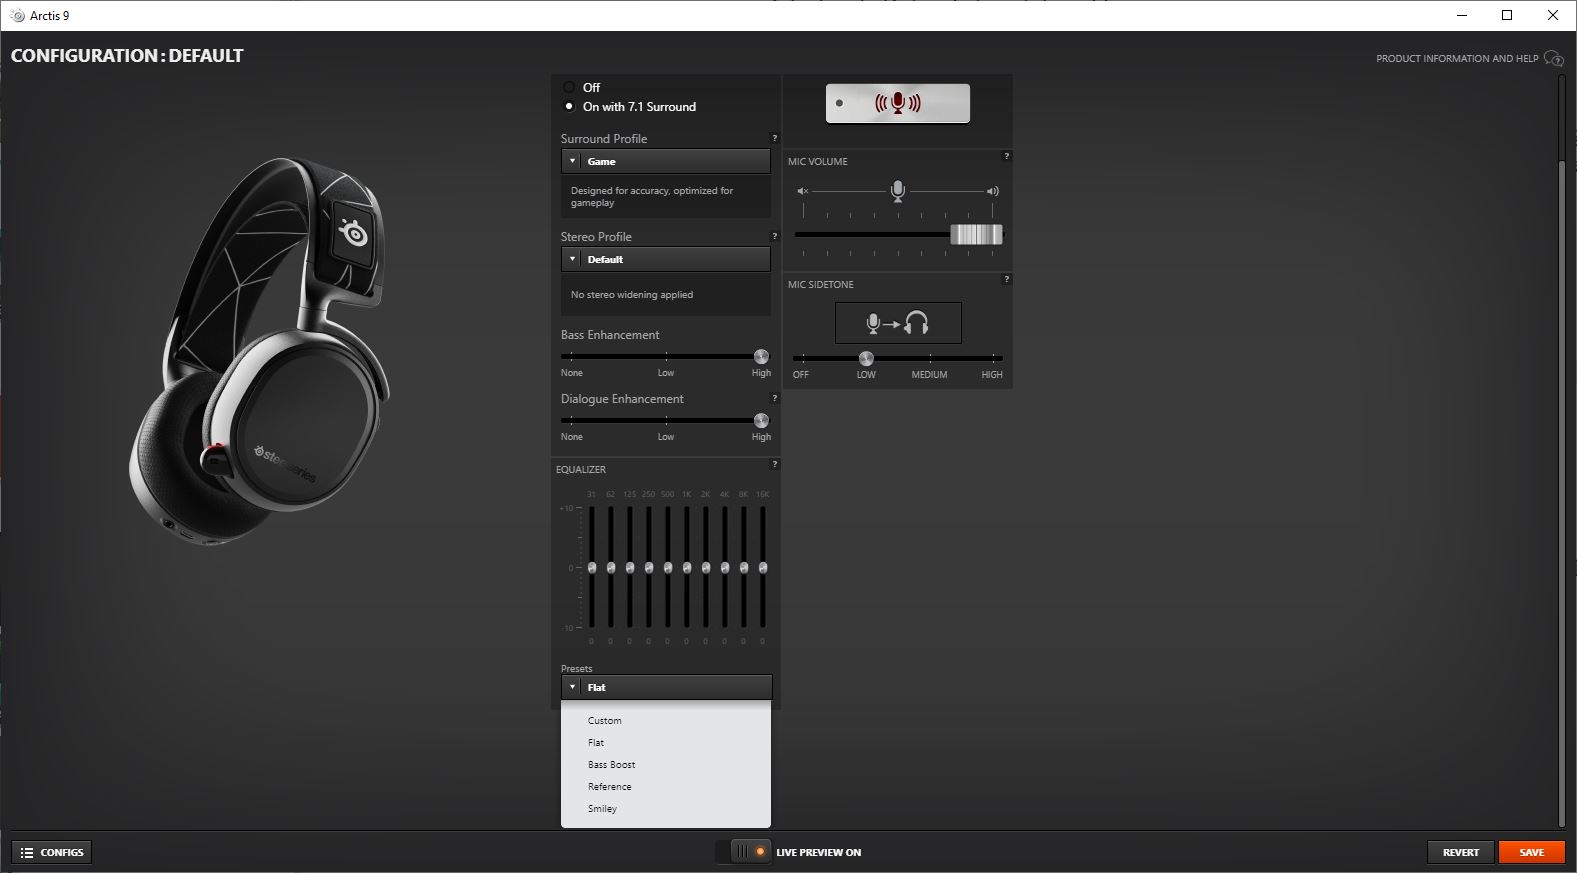Click the mic volume slider handle
The image size is (1577, 873).
point(976,234)
